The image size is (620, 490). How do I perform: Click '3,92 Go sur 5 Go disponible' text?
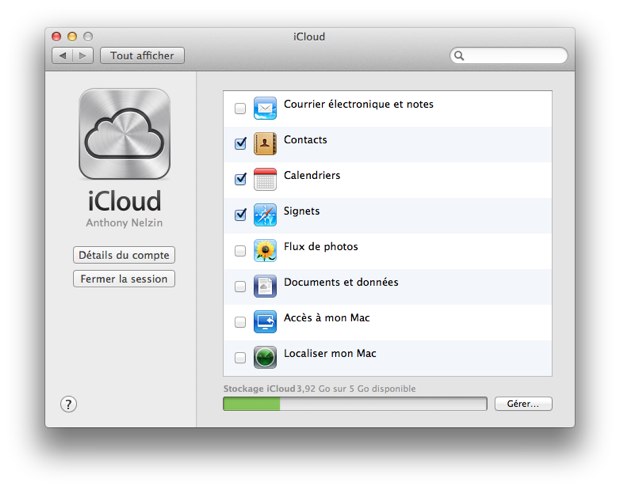click(x=356, y=389)
